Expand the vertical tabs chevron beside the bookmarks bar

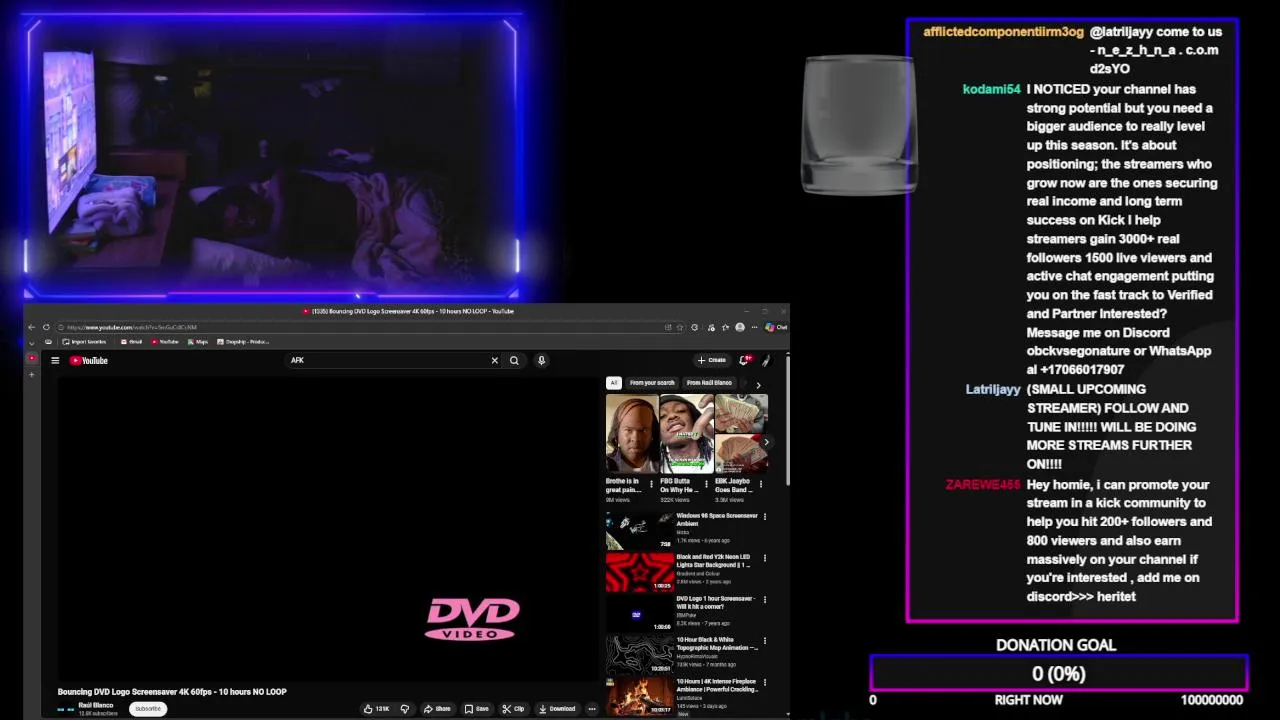(x=32, y=342)
